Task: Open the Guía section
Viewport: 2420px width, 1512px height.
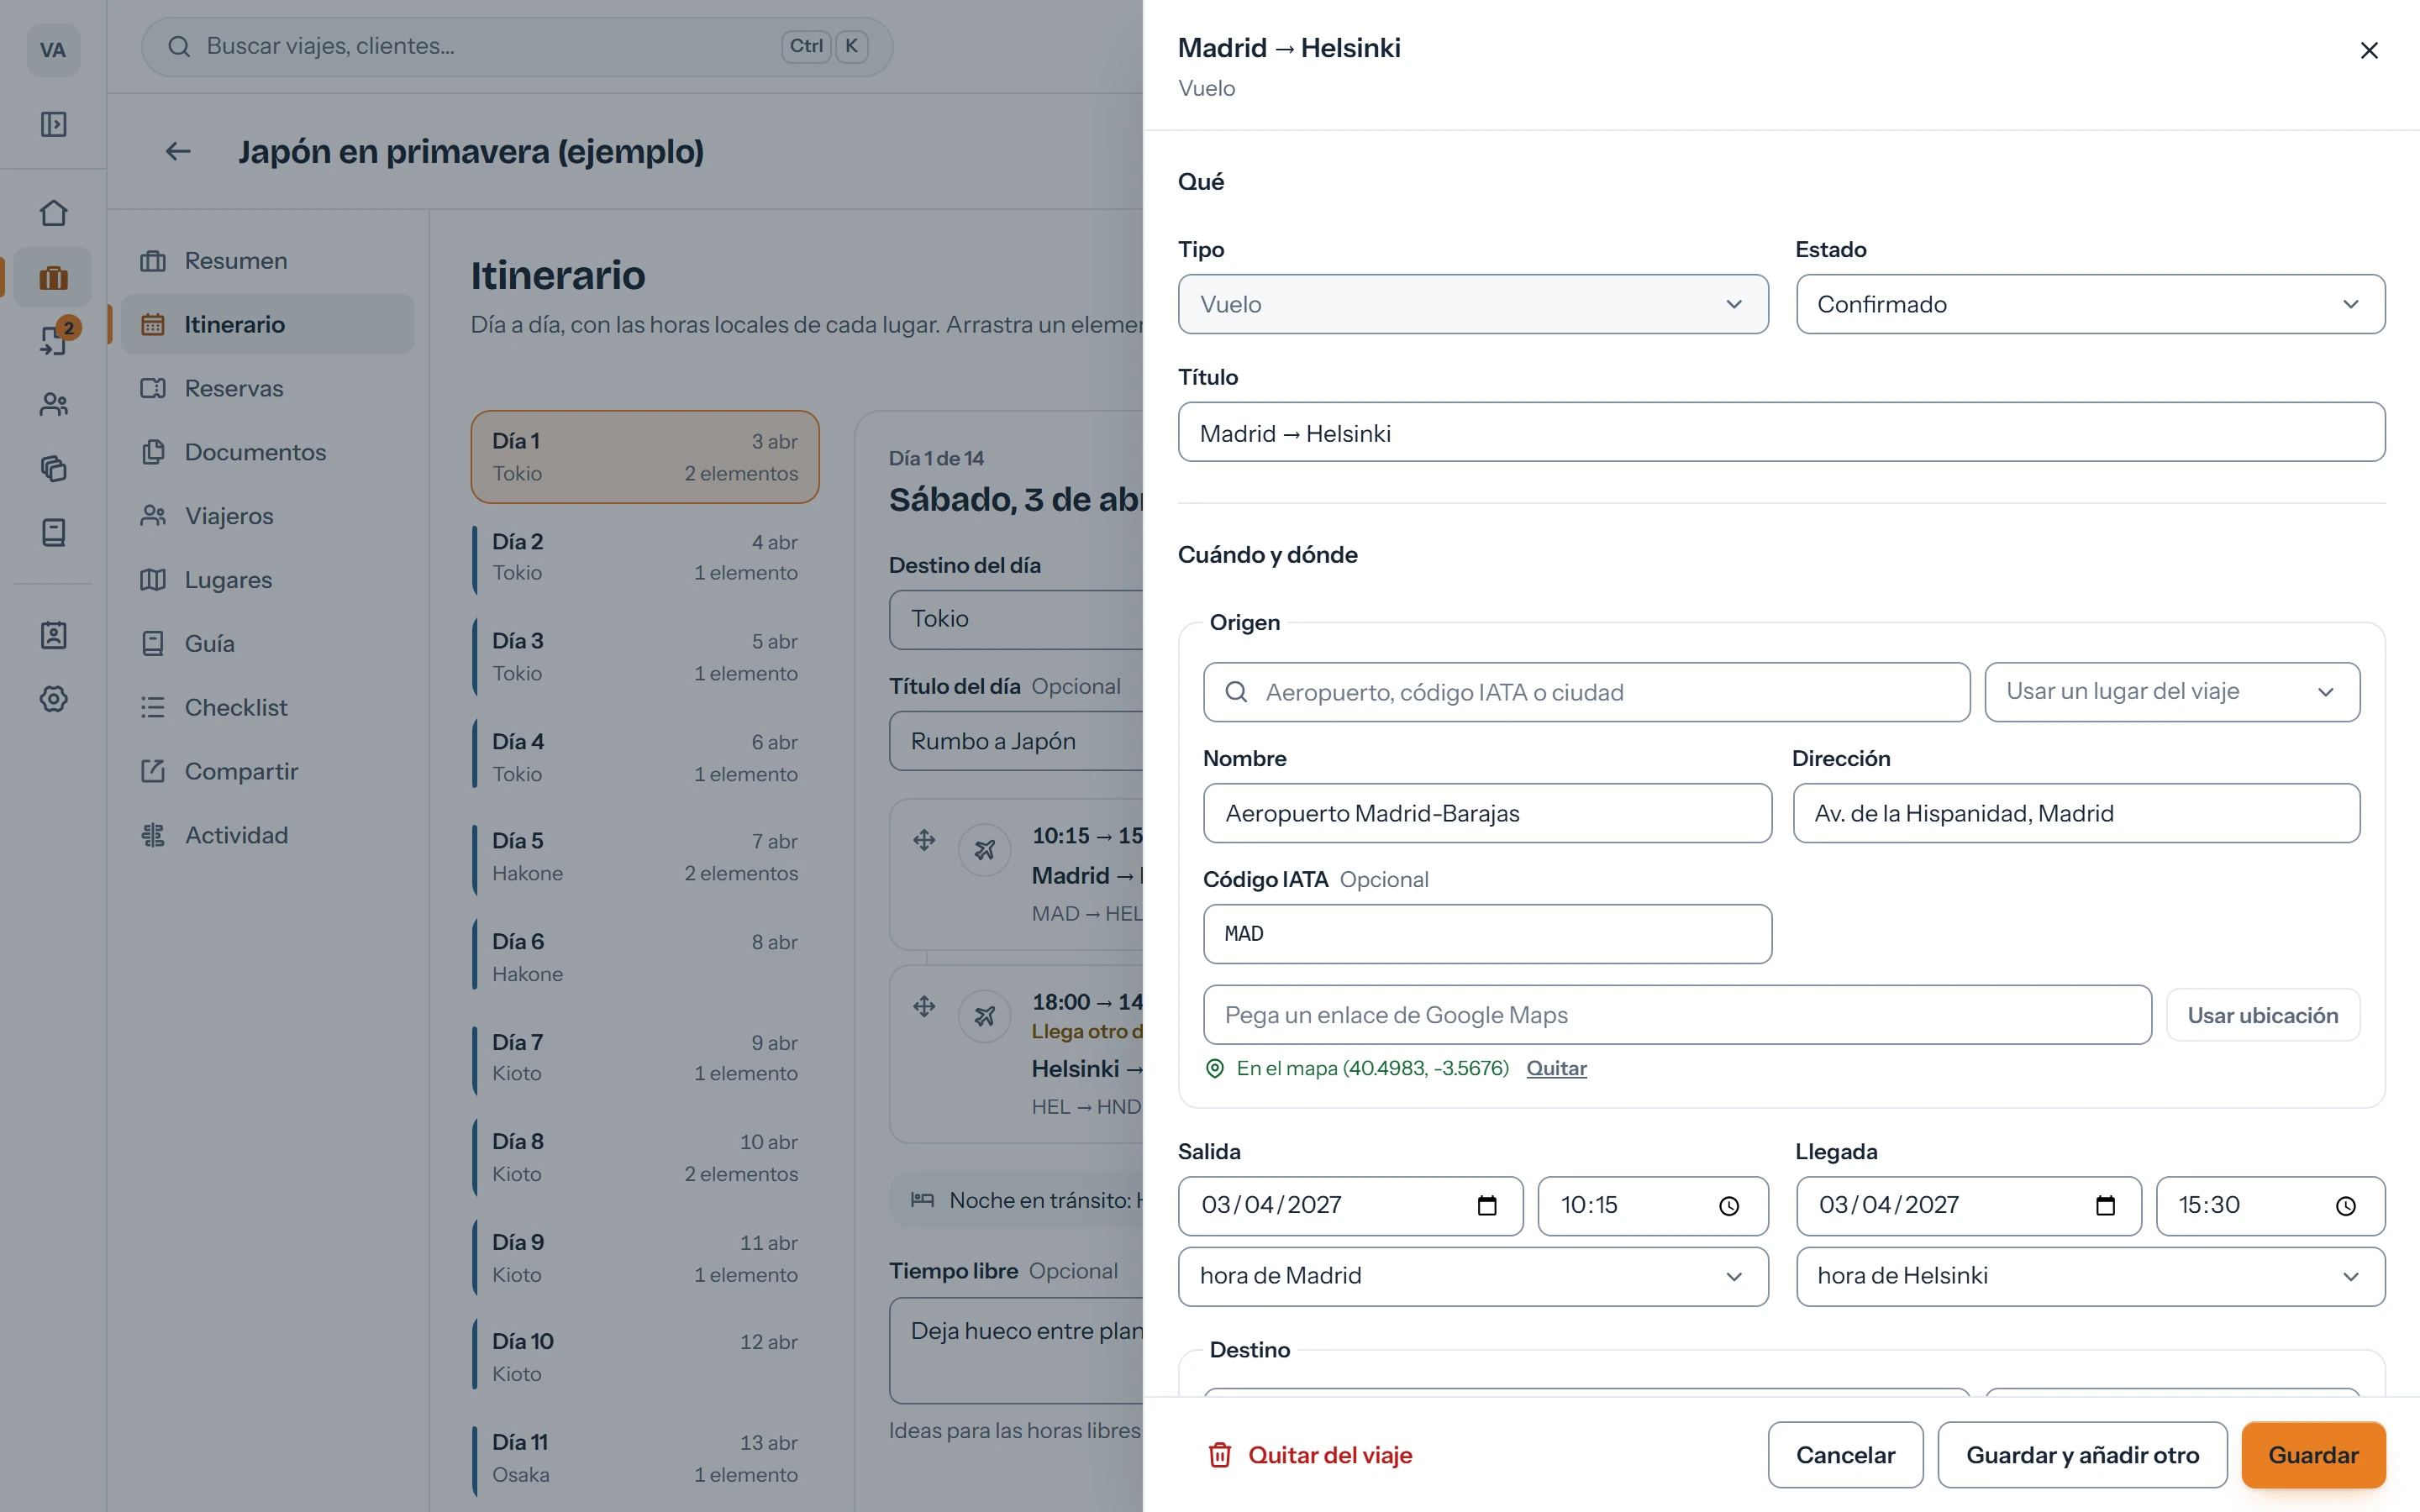Action: pos(267,643)
